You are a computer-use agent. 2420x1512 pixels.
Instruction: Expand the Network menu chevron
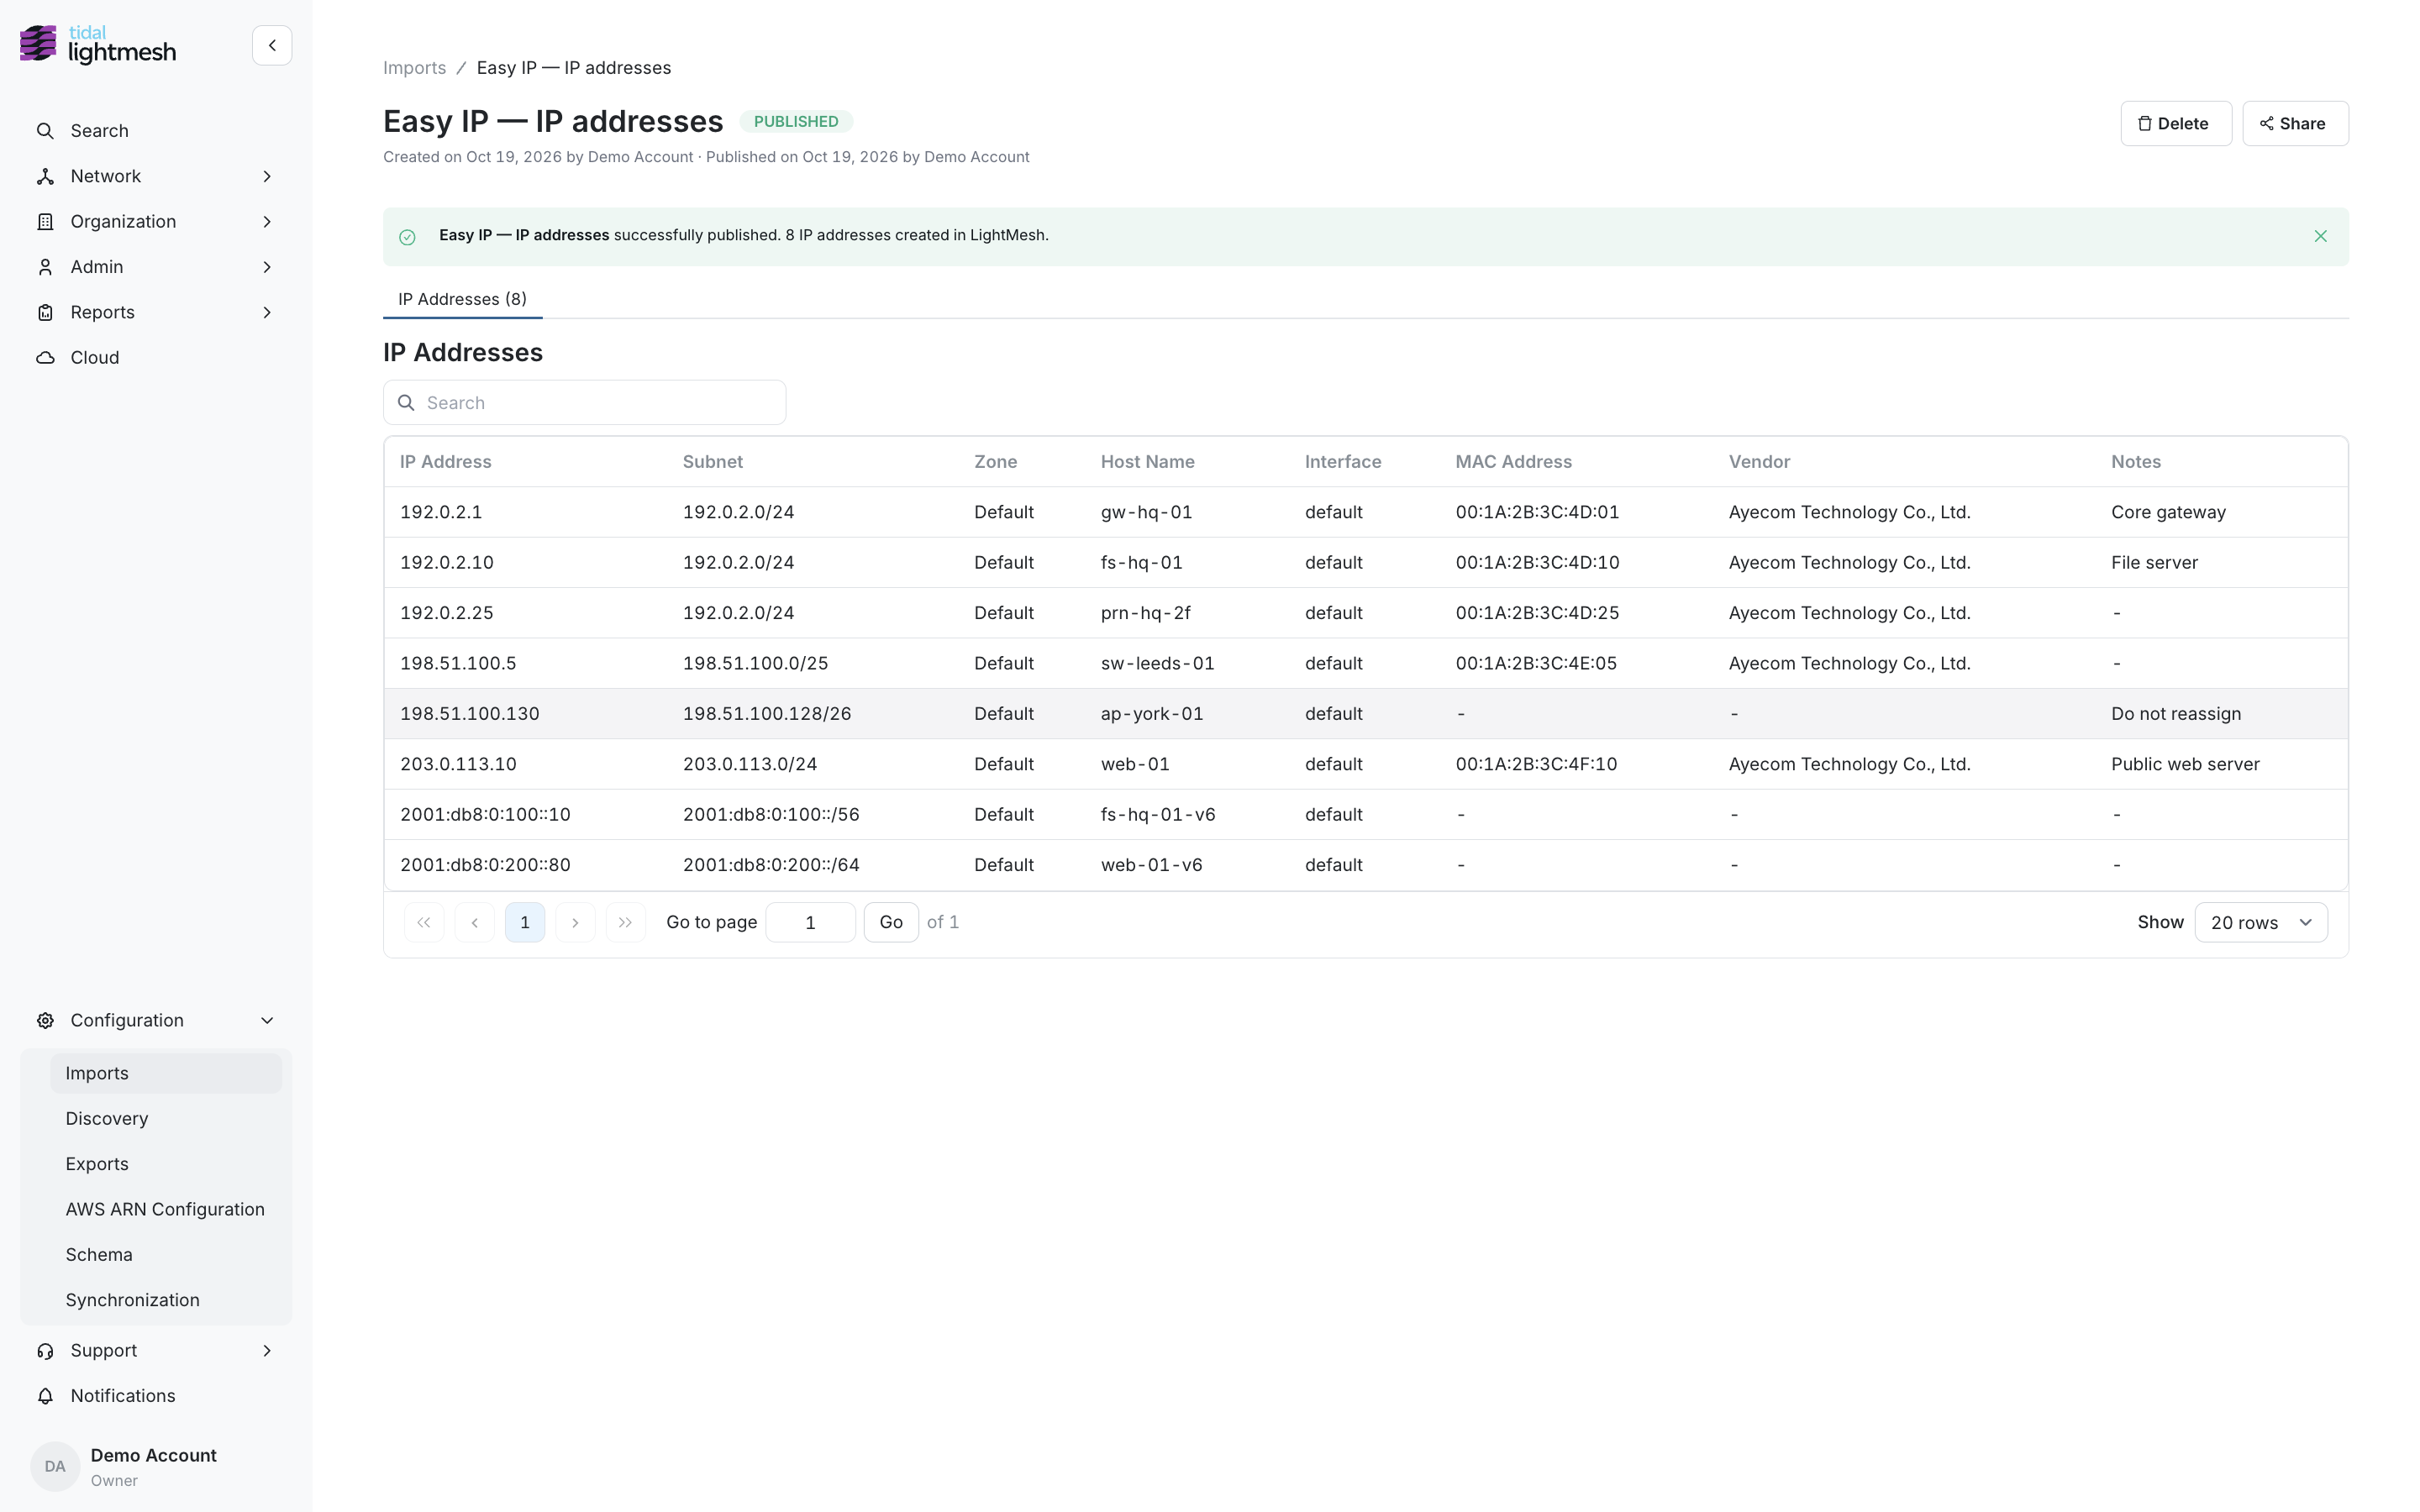pos(267,176)
